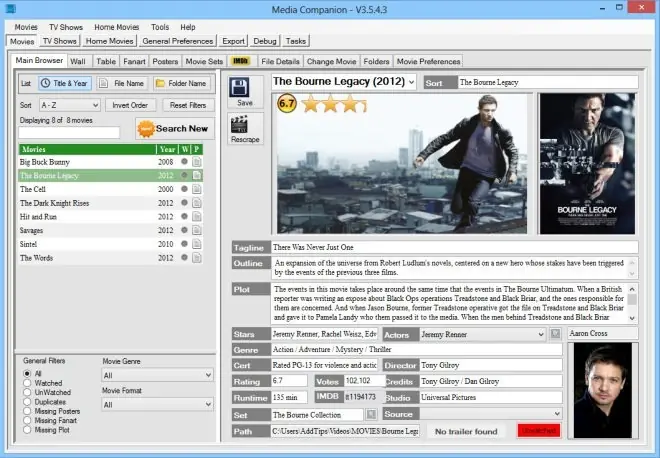The width and height of the screenshot is (660, 458).
Task: Open the A - Z sort dropdown
Action: click(70, 105)
